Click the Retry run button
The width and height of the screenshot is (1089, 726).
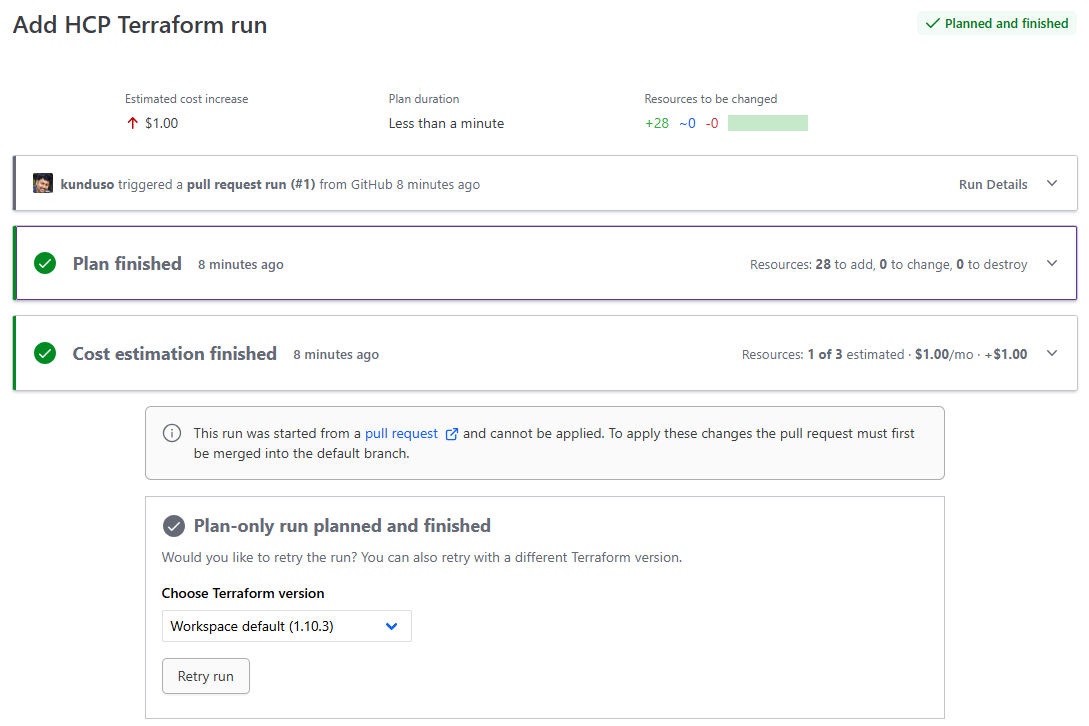pos(206,676)
